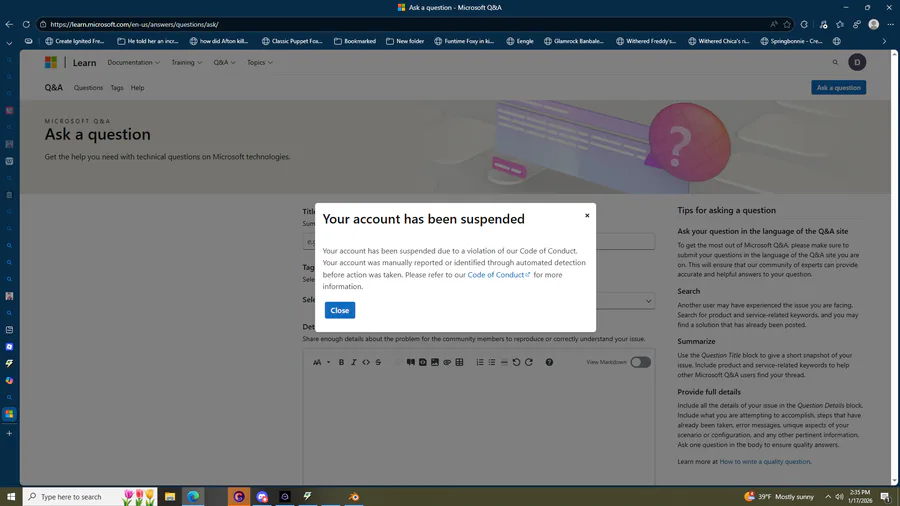Open the Code of Conduct link
Image resolution: width=900 pixels, height=506 pixels.
499,275
